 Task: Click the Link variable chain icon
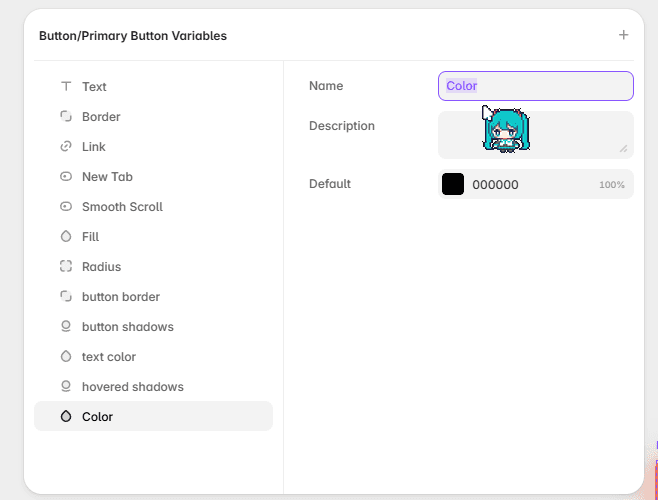66,147
